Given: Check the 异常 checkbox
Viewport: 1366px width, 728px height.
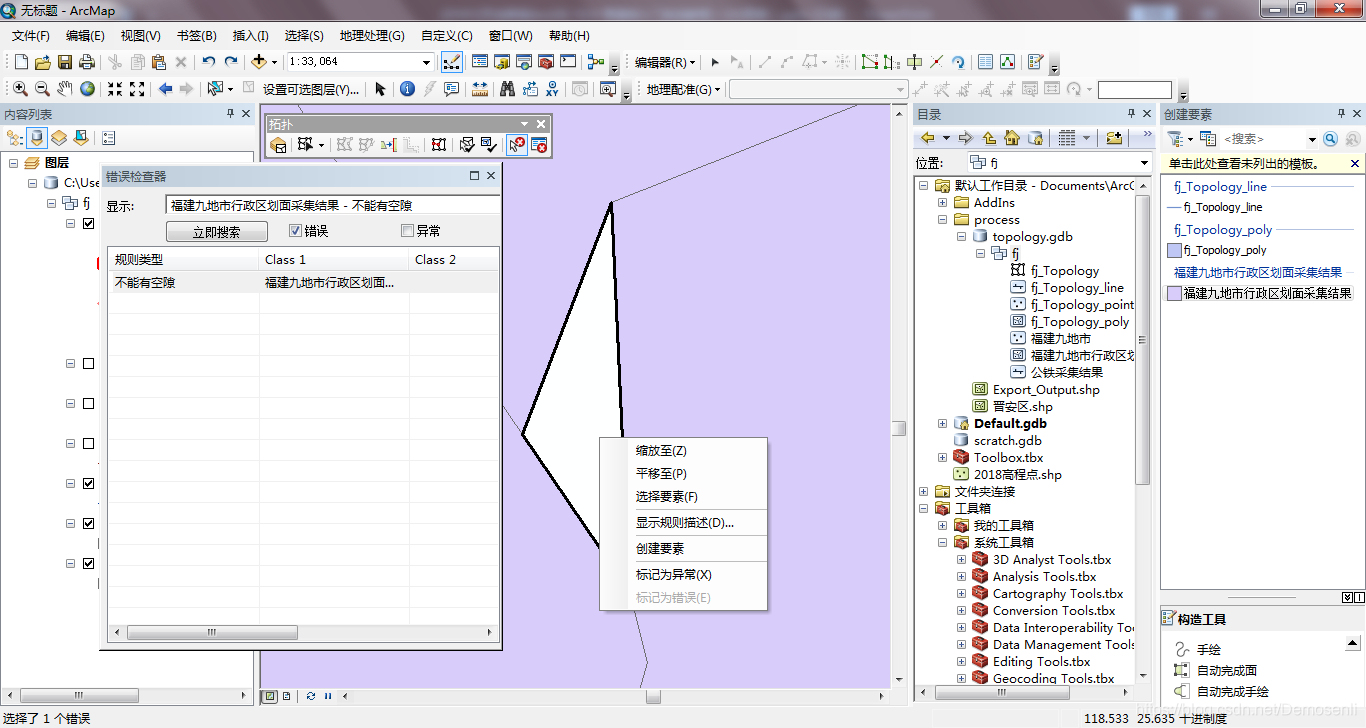Looking at the screenshot, I should [407, 231].
